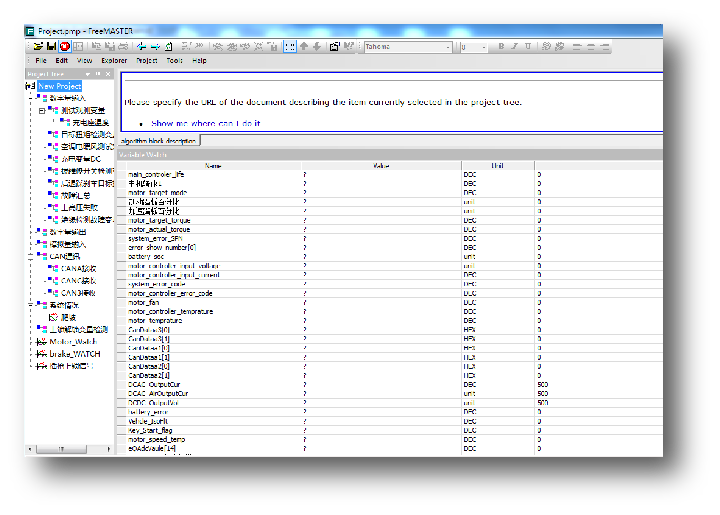Click the layout panes toolbar icon

tap(78, 46)
